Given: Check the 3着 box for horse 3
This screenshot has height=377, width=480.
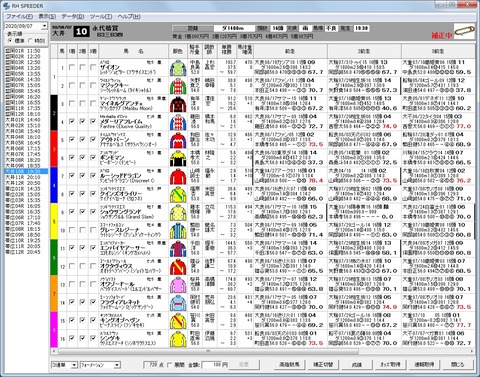Looking at the screenshot, I should tap(93, 104).
